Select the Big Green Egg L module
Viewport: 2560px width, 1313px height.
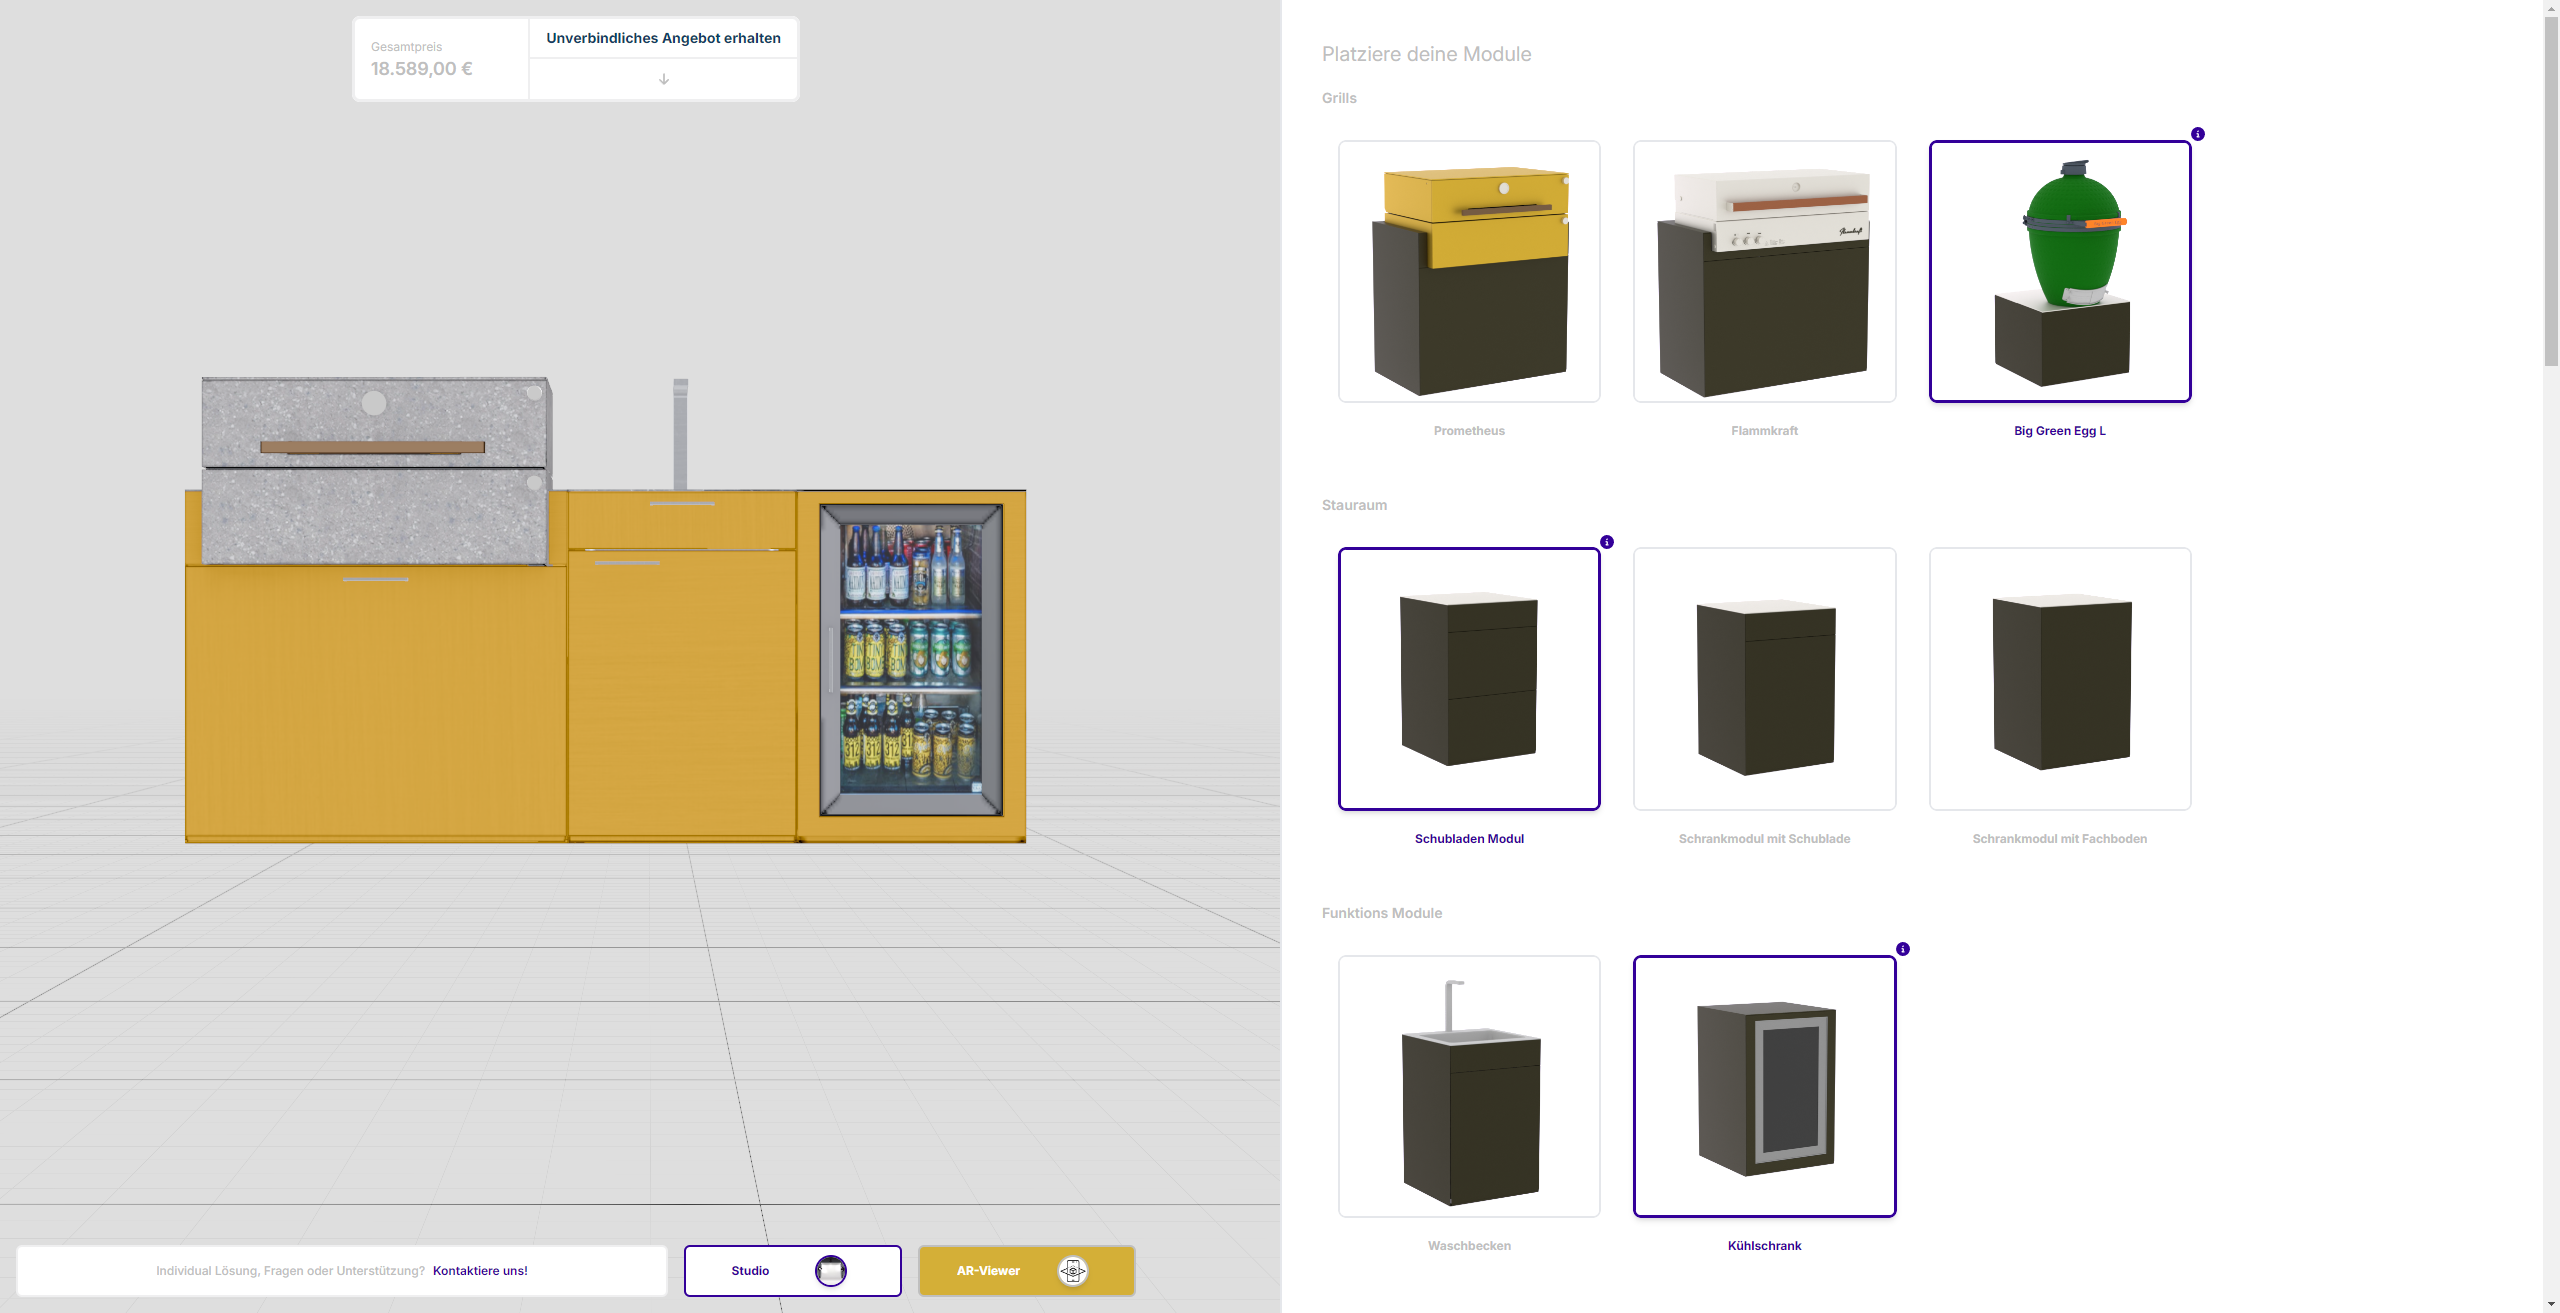[x=2060, y=271]
